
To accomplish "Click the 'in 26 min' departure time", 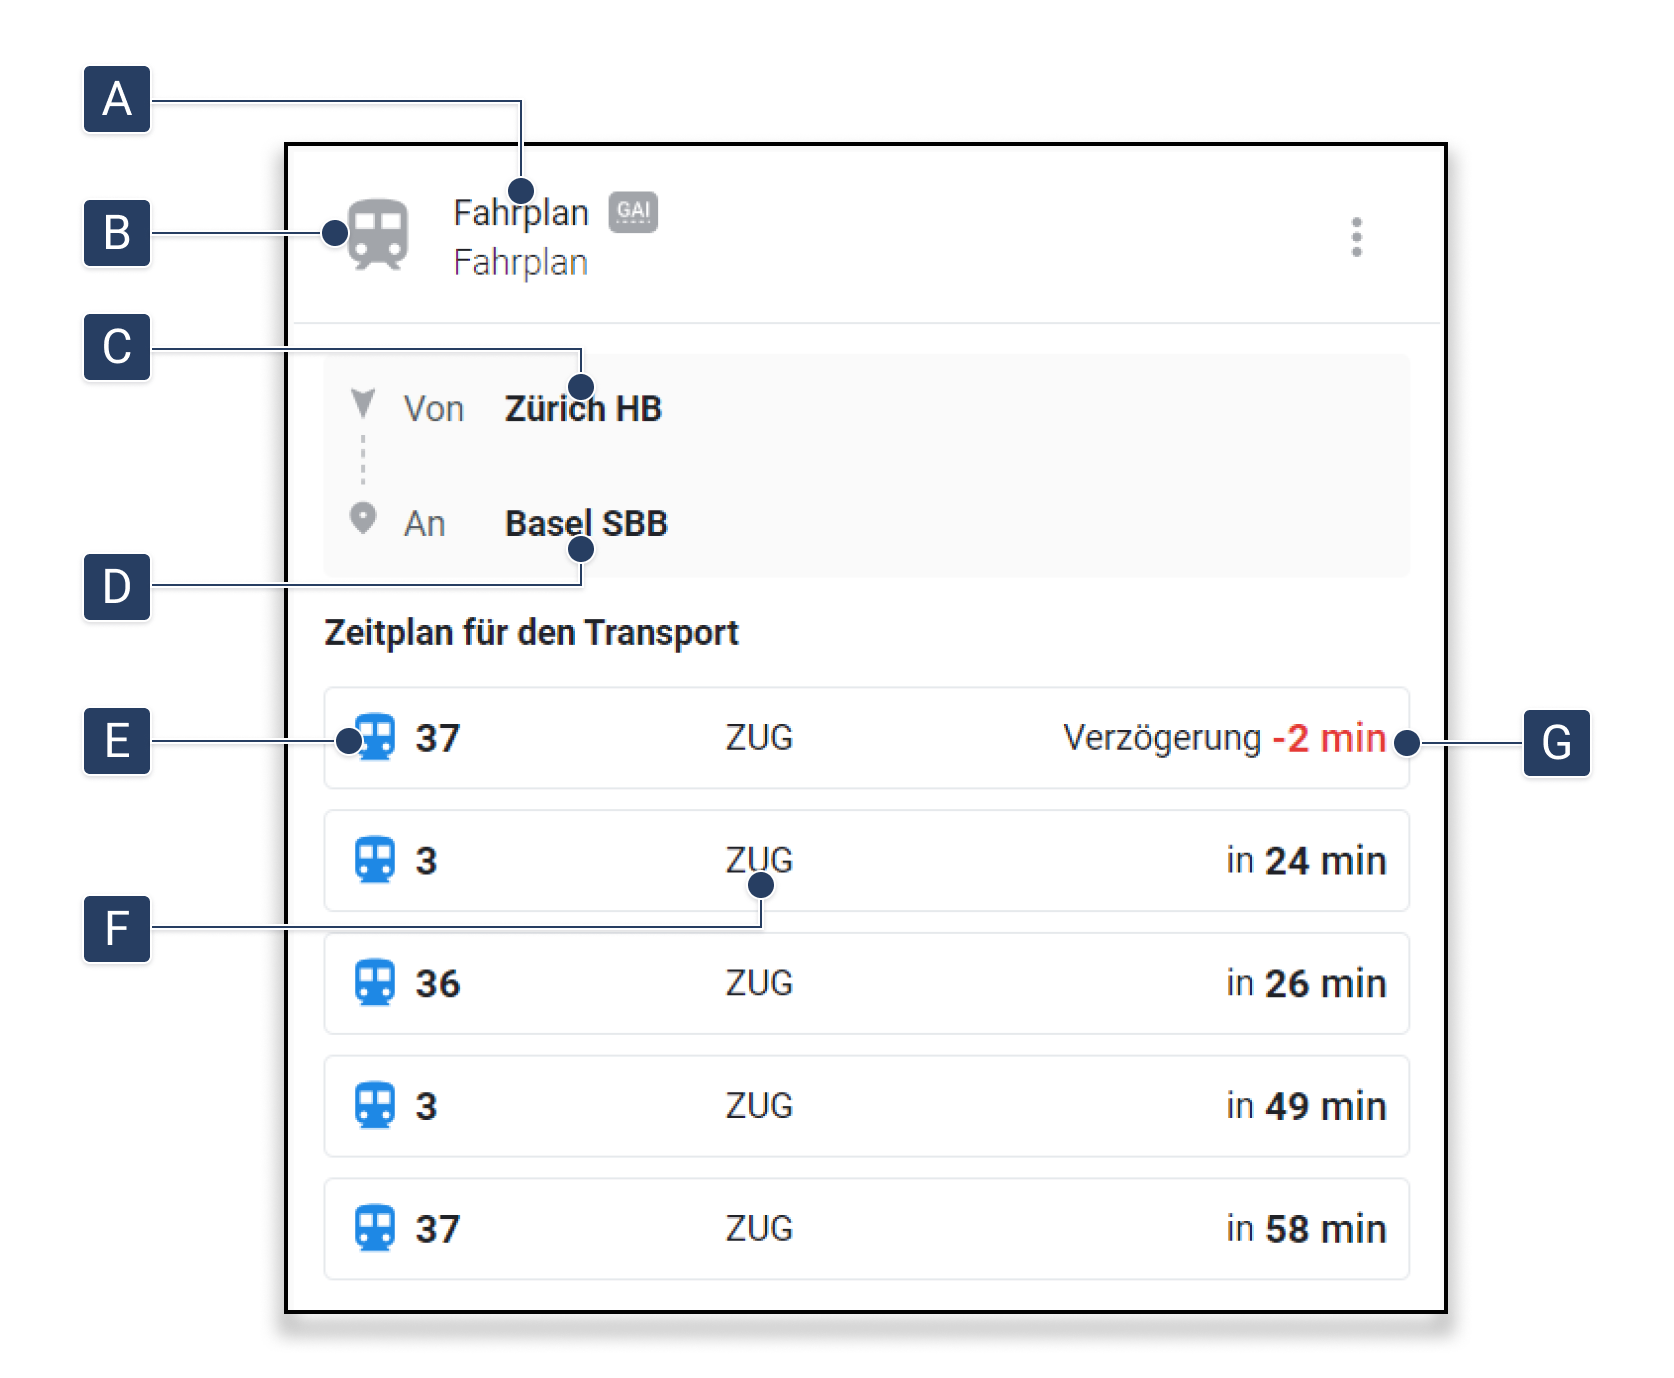I will [1306, 984].
